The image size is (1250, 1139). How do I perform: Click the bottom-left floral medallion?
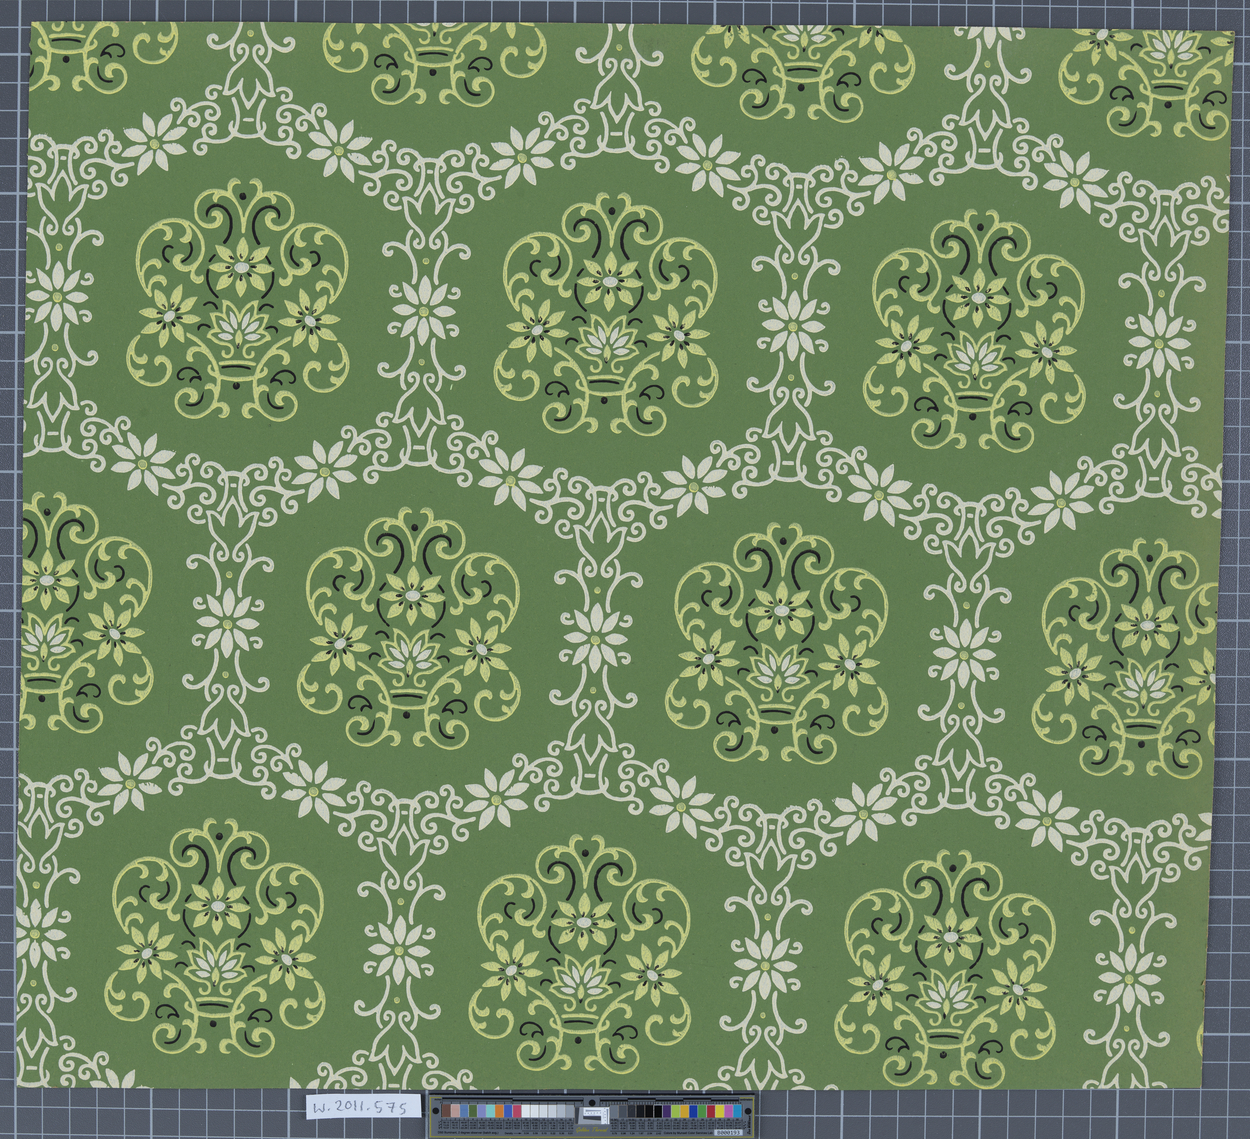pos(217,938)
